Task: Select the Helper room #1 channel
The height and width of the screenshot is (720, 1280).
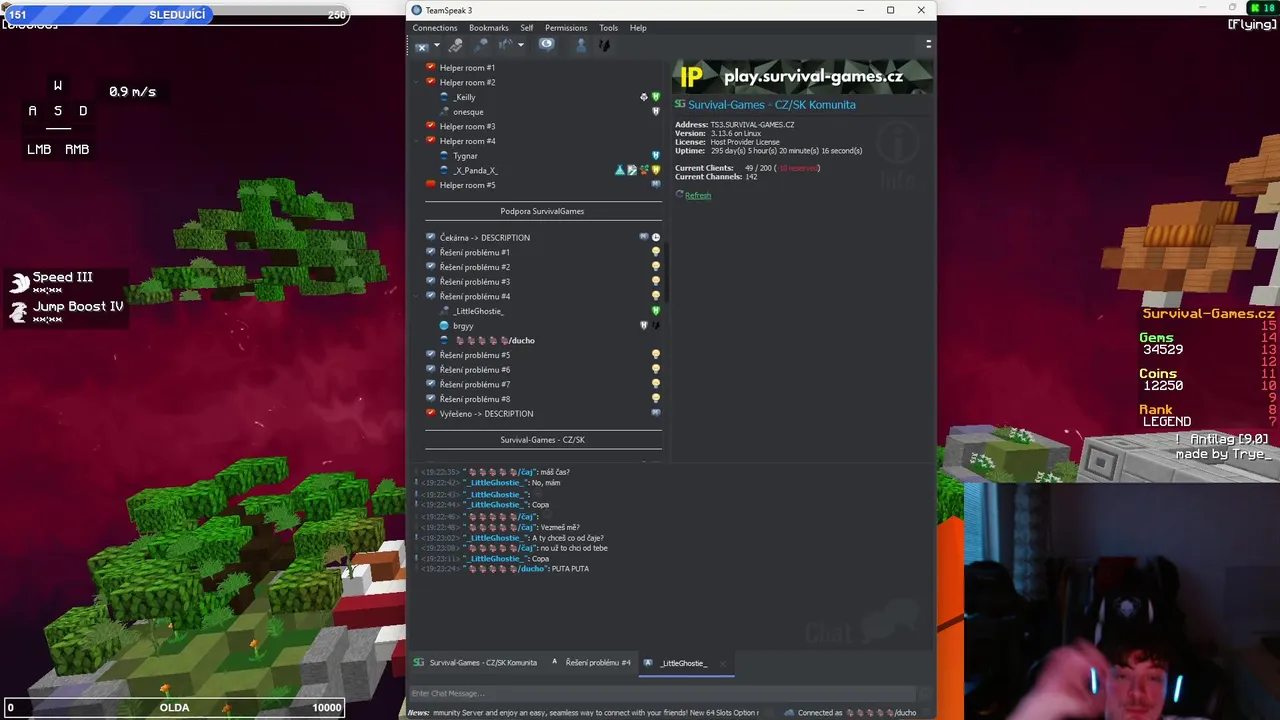Action: 467,68
